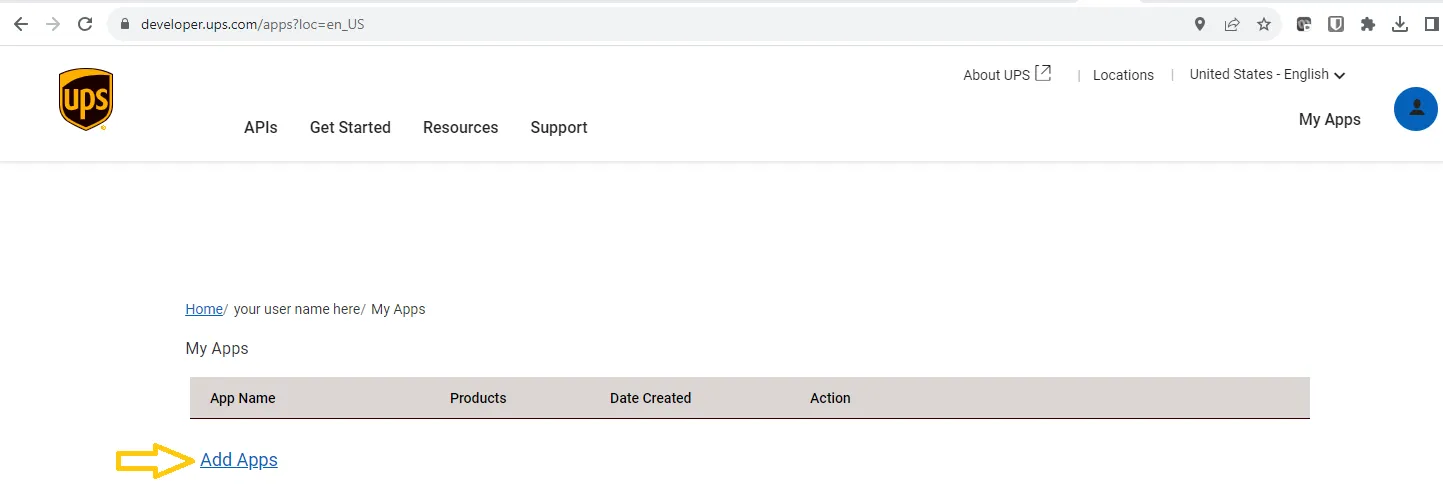The image size is (1443, 498).
Task: Open the APIs menu
Action: [261, 127]
